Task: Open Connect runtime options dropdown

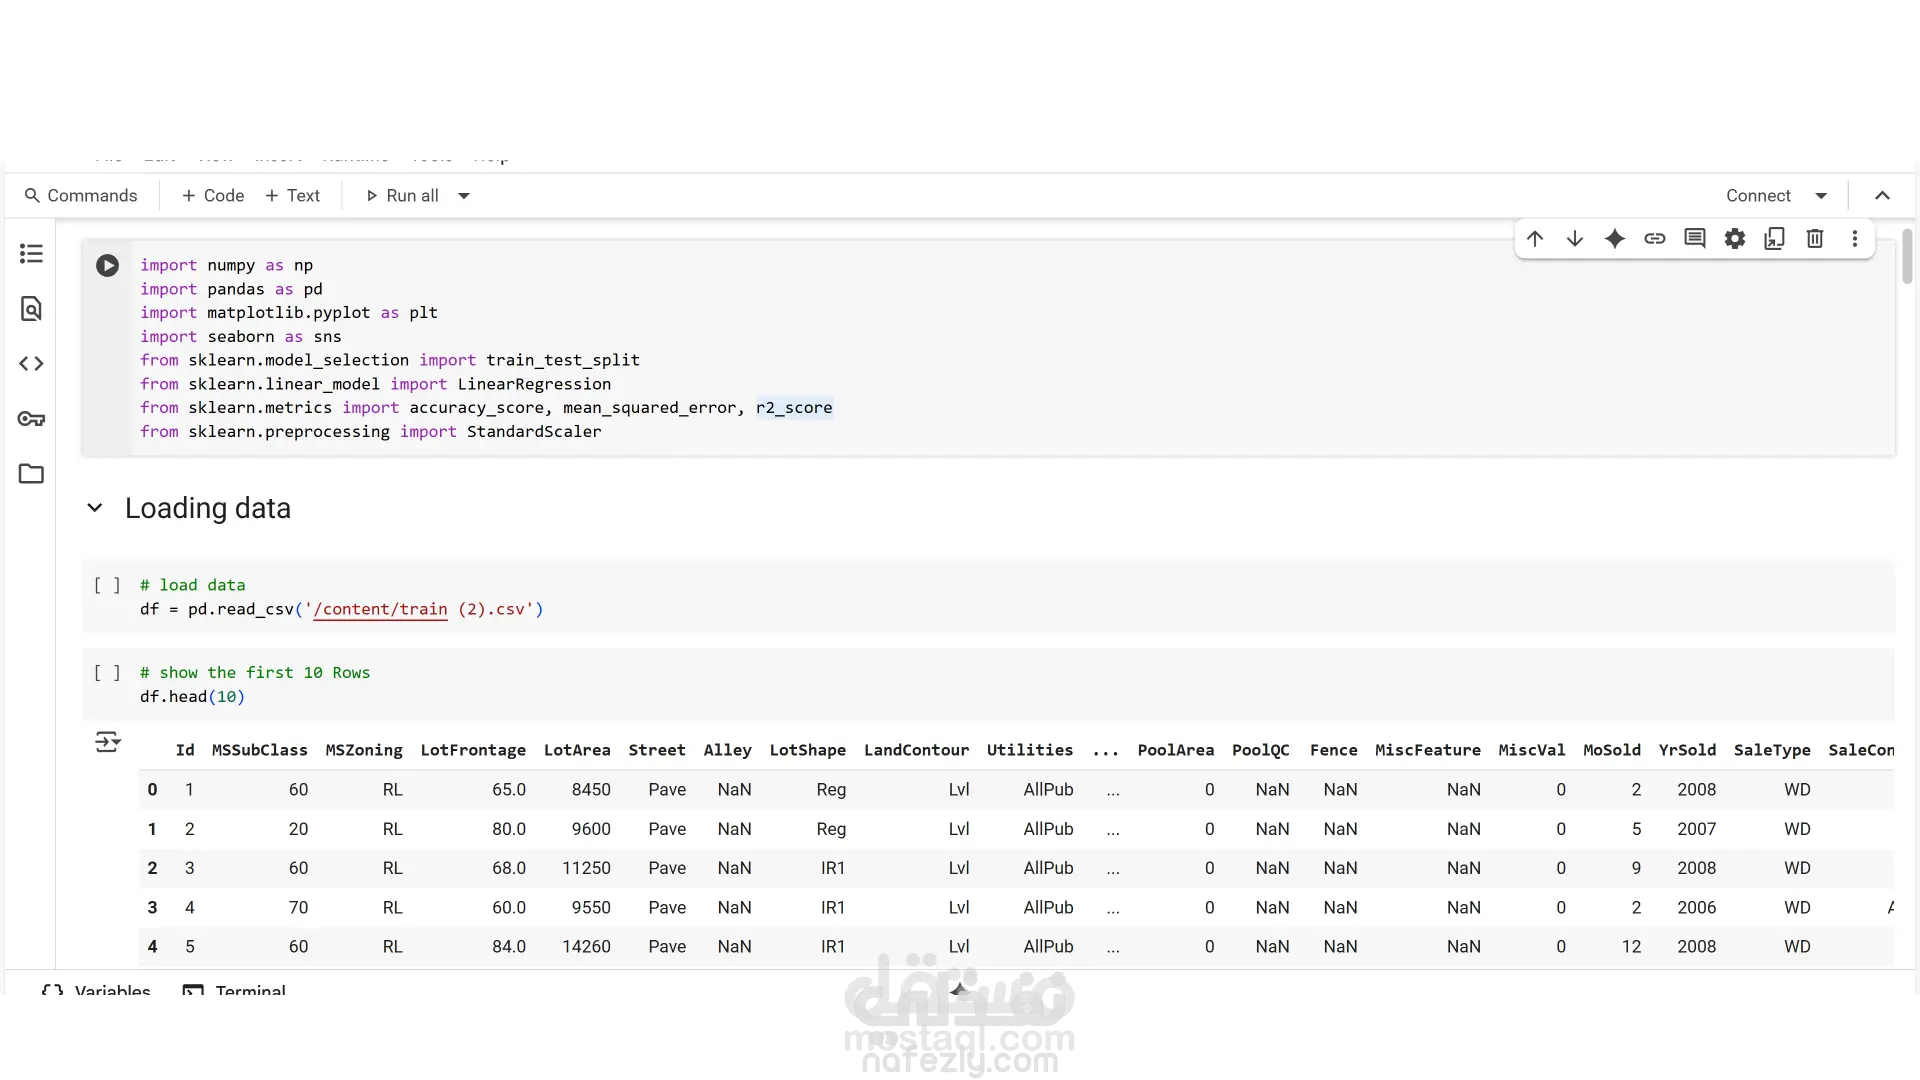Action: (x=1821, y=196)
